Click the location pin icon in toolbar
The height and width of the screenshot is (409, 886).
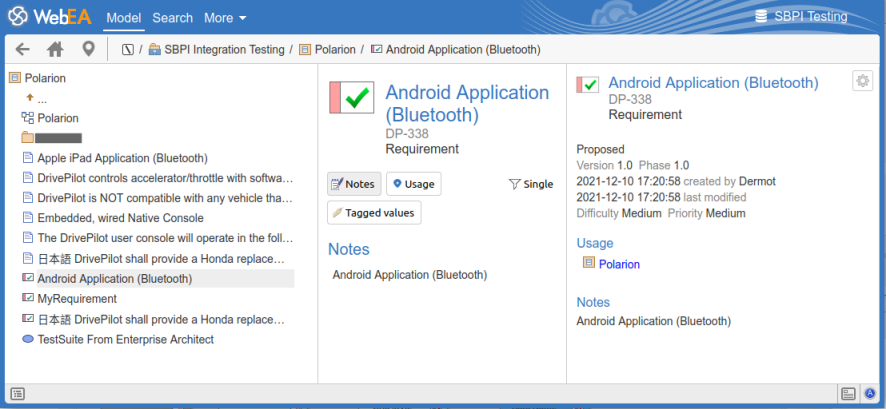[x=88, y=49]
